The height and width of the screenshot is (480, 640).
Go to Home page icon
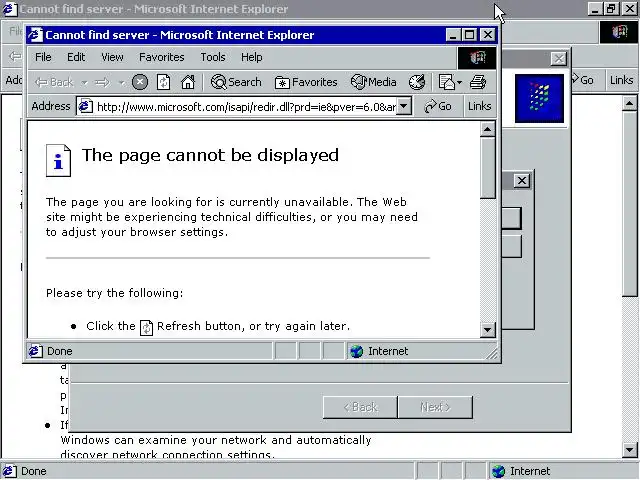(188, 82)
